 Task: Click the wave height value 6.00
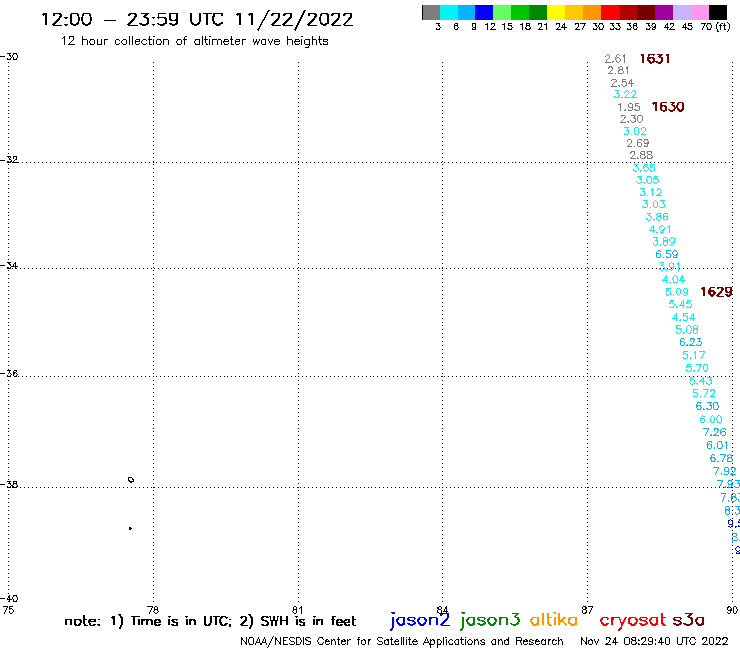pos(711,419)
